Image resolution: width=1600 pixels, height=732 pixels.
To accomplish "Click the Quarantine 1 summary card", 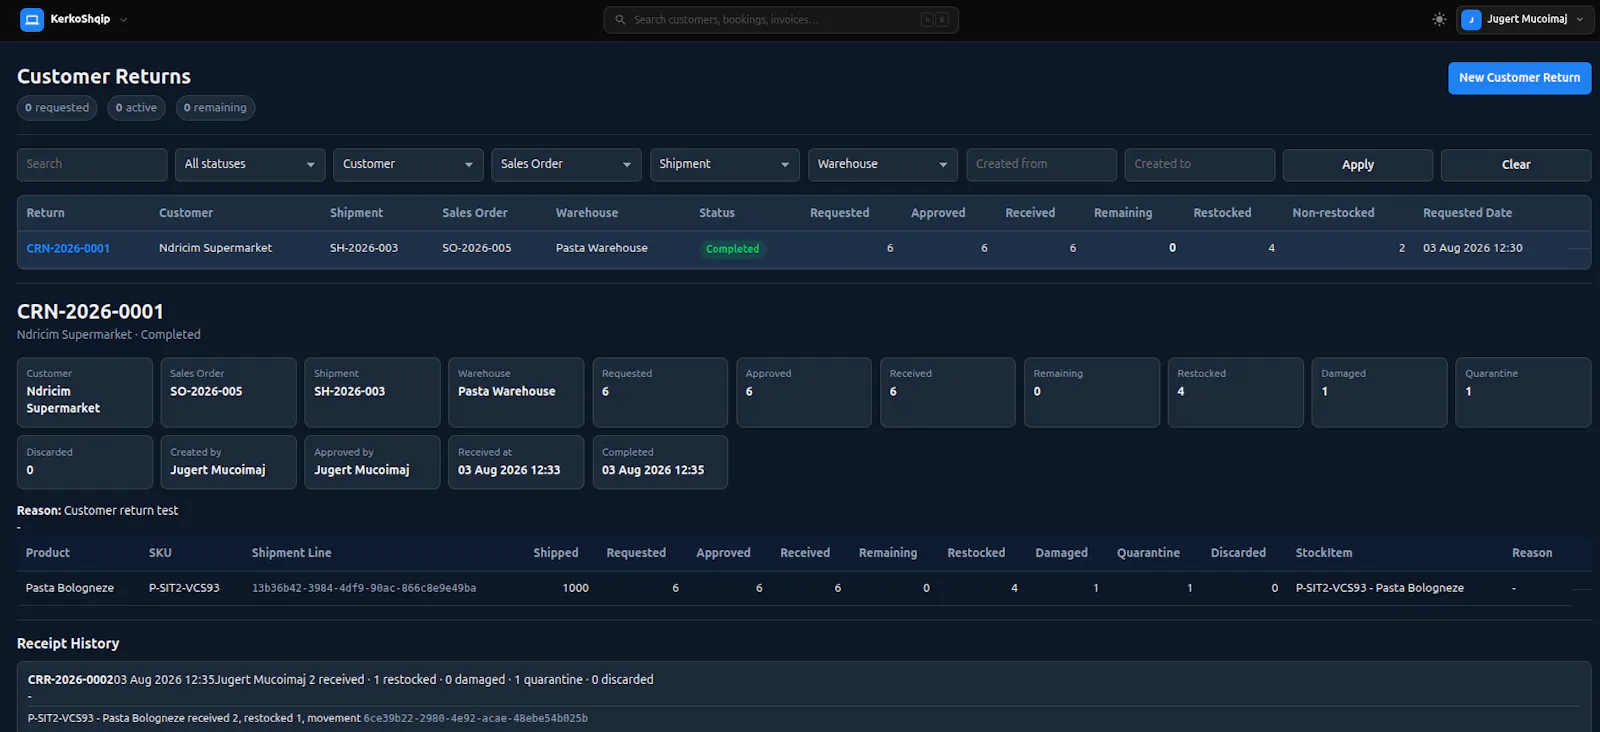I will (x=1523, y=392).
